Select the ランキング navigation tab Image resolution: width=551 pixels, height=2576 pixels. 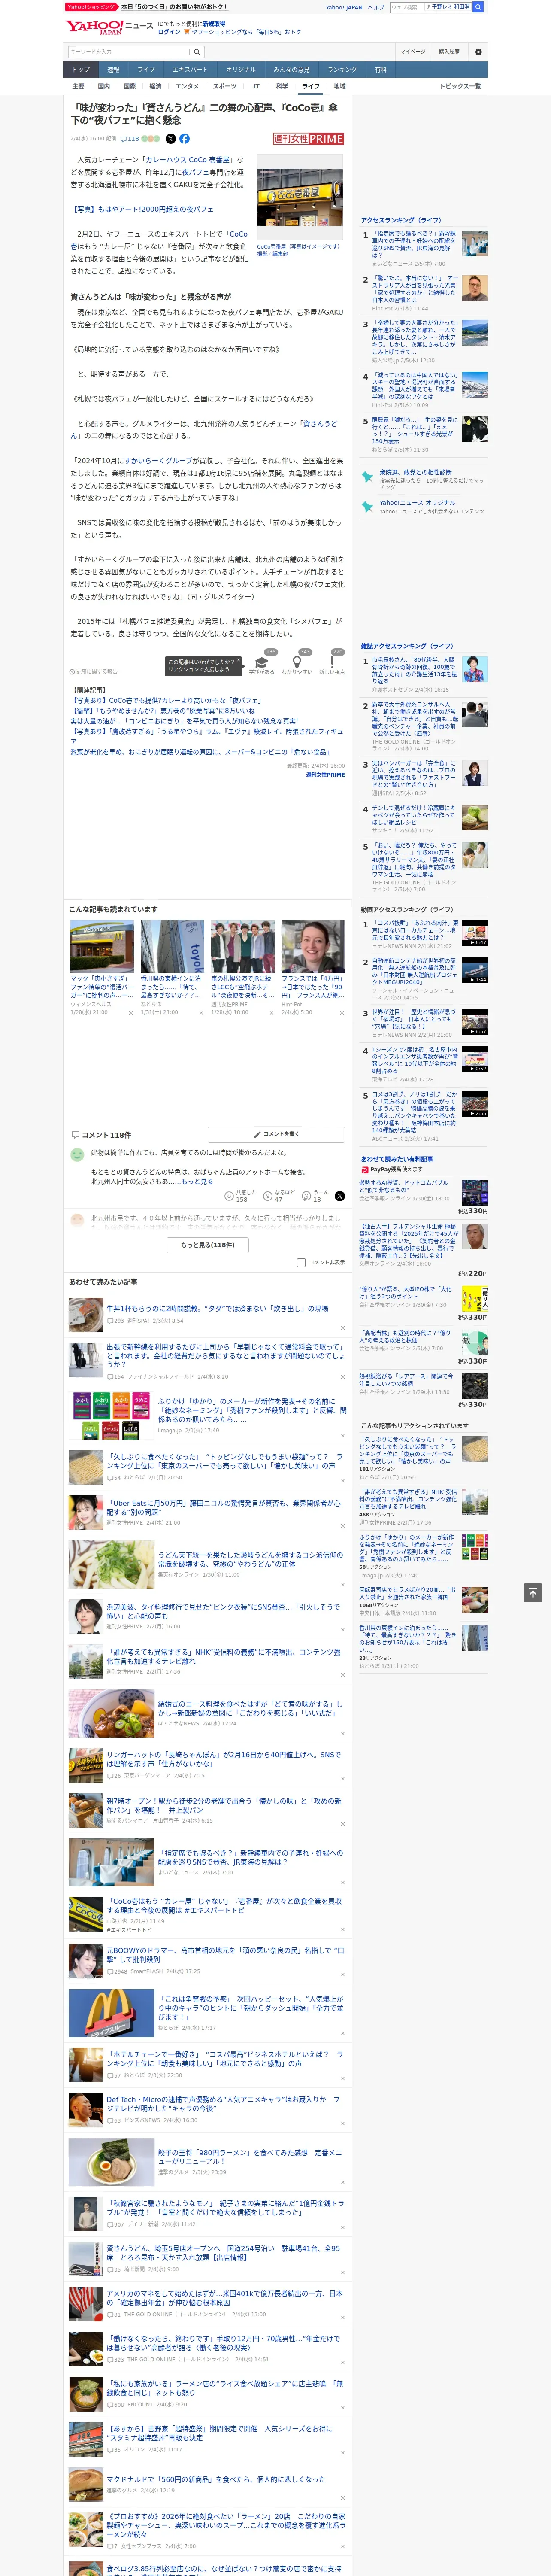pos(342,70)
